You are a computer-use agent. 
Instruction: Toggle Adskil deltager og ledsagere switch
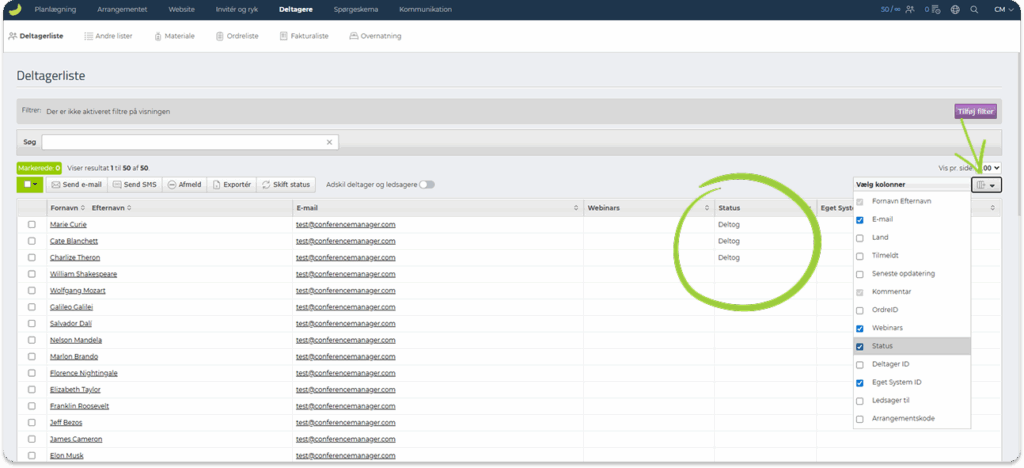427,184
